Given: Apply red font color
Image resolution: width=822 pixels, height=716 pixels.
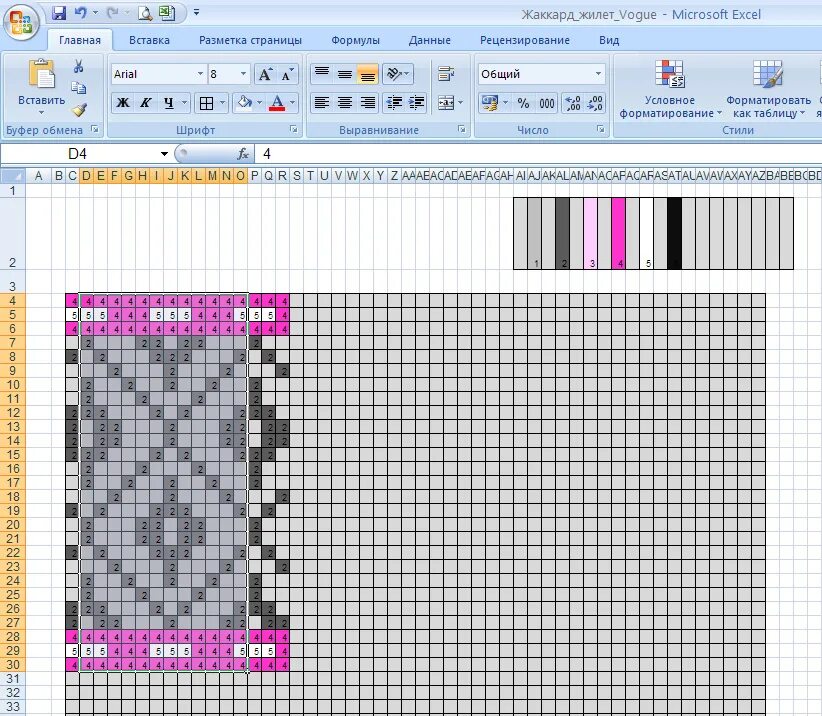Looking at the screenshot, I should [277, 103].
